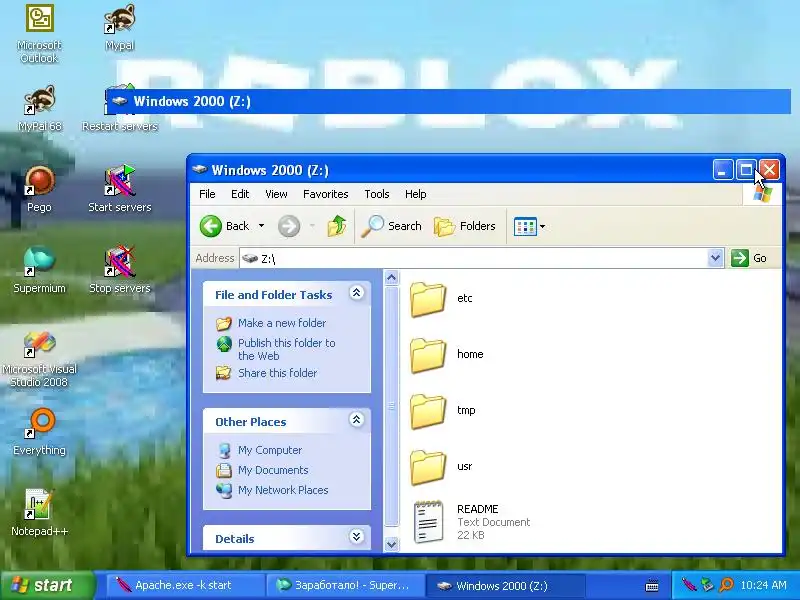This screenshot has height=600, width=800.
Task: Collapse File and Folder Tasks panel
Action: point(356,293)
